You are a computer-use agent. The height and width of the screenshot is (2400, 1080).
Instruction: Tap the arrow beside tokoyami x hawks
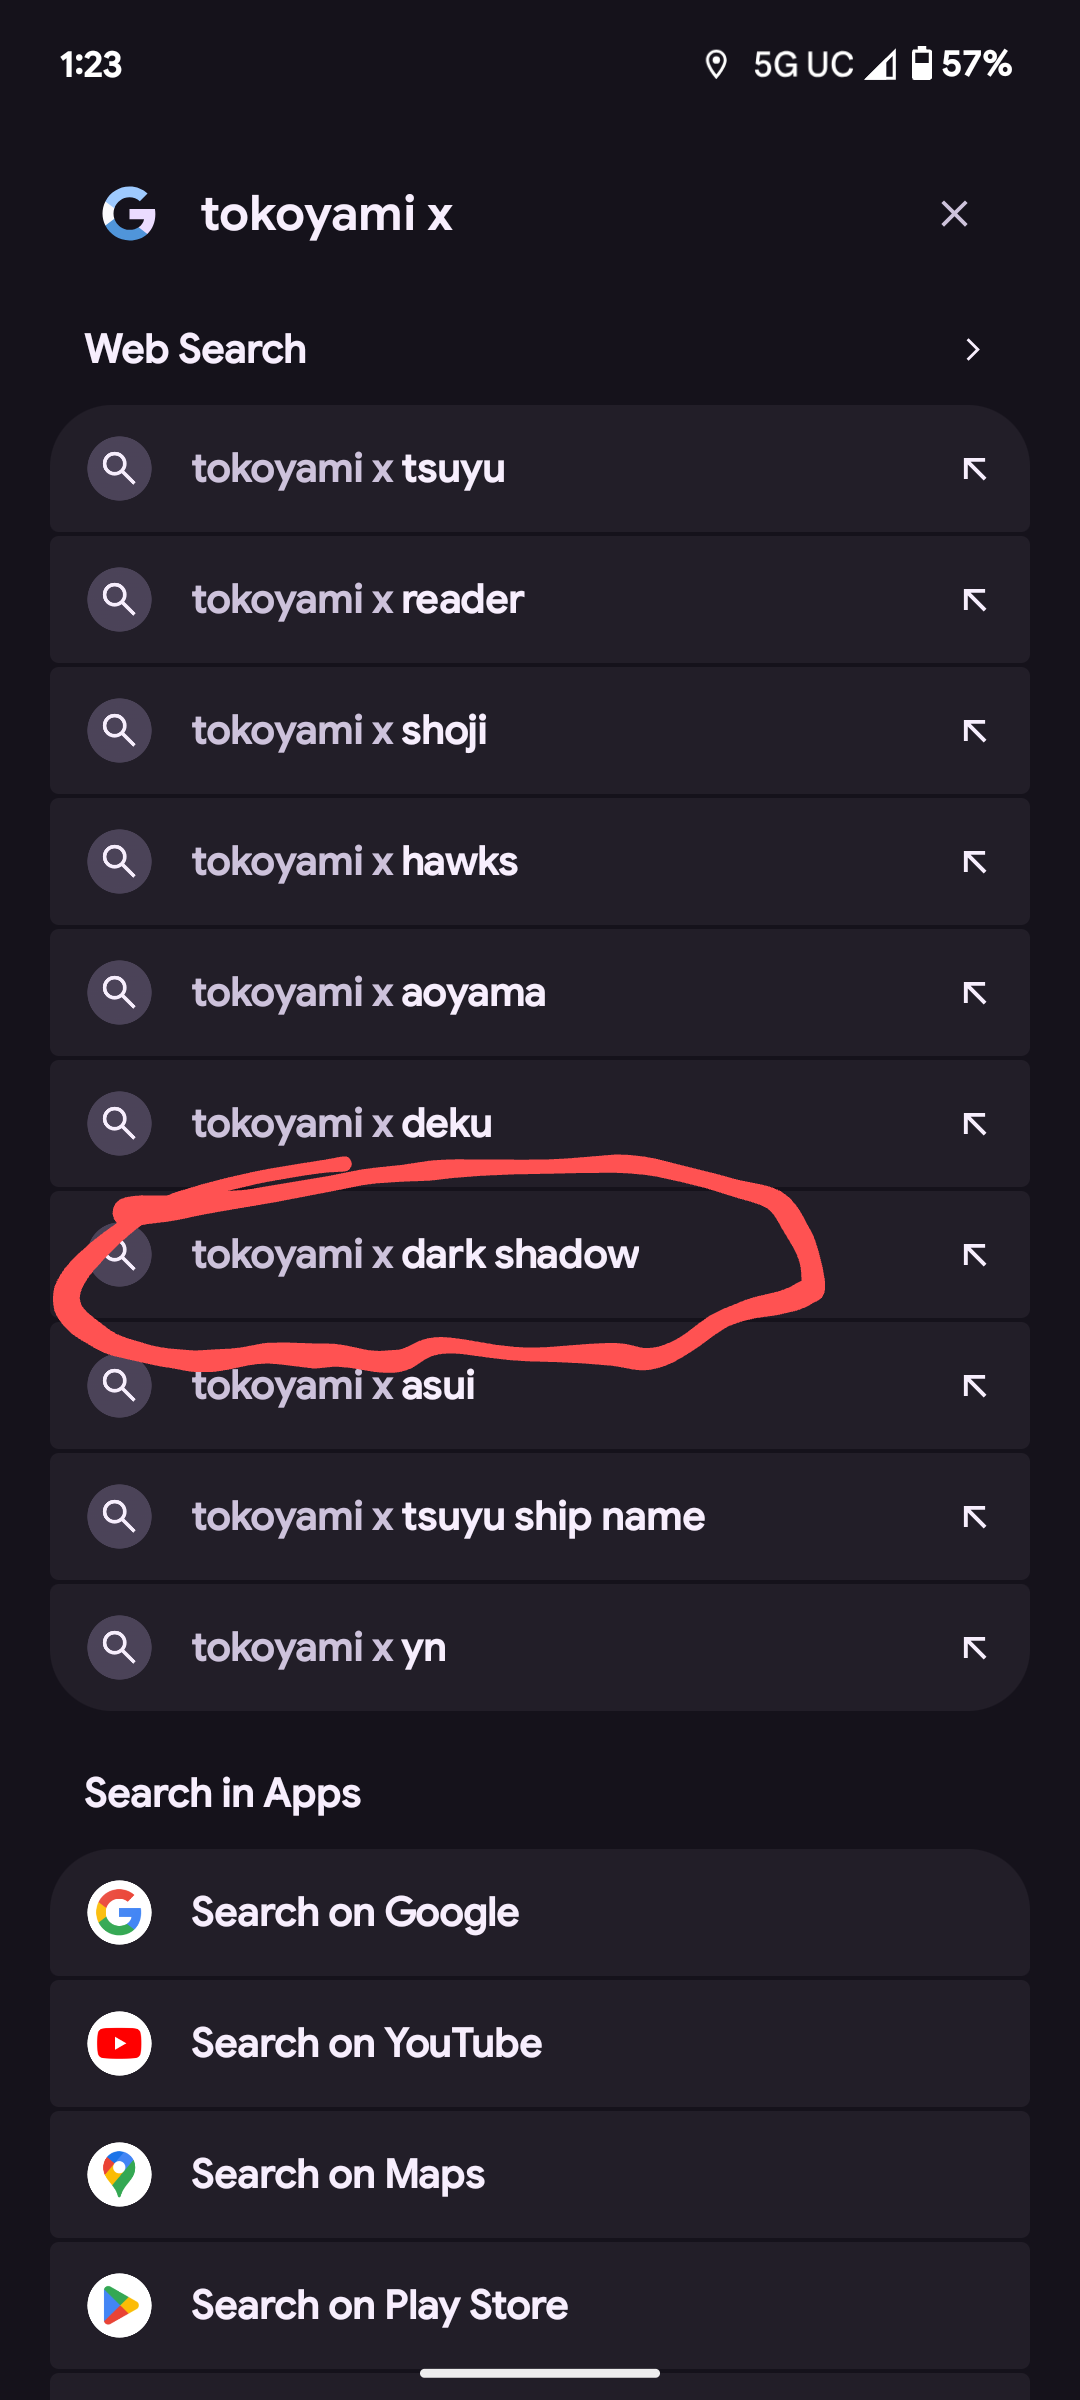(974, 862)
